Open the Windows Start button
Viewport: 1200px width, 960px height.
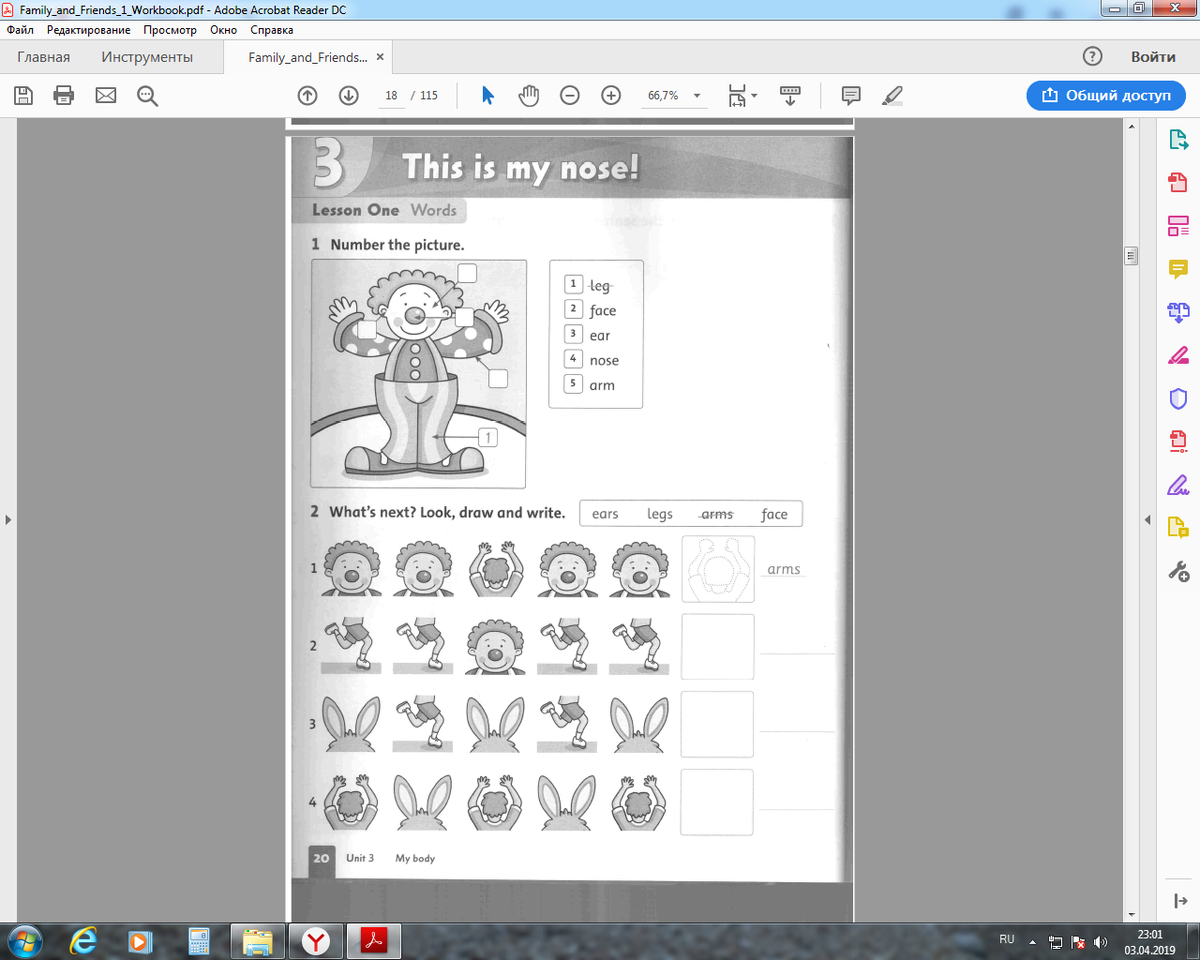tap(24, 942)
